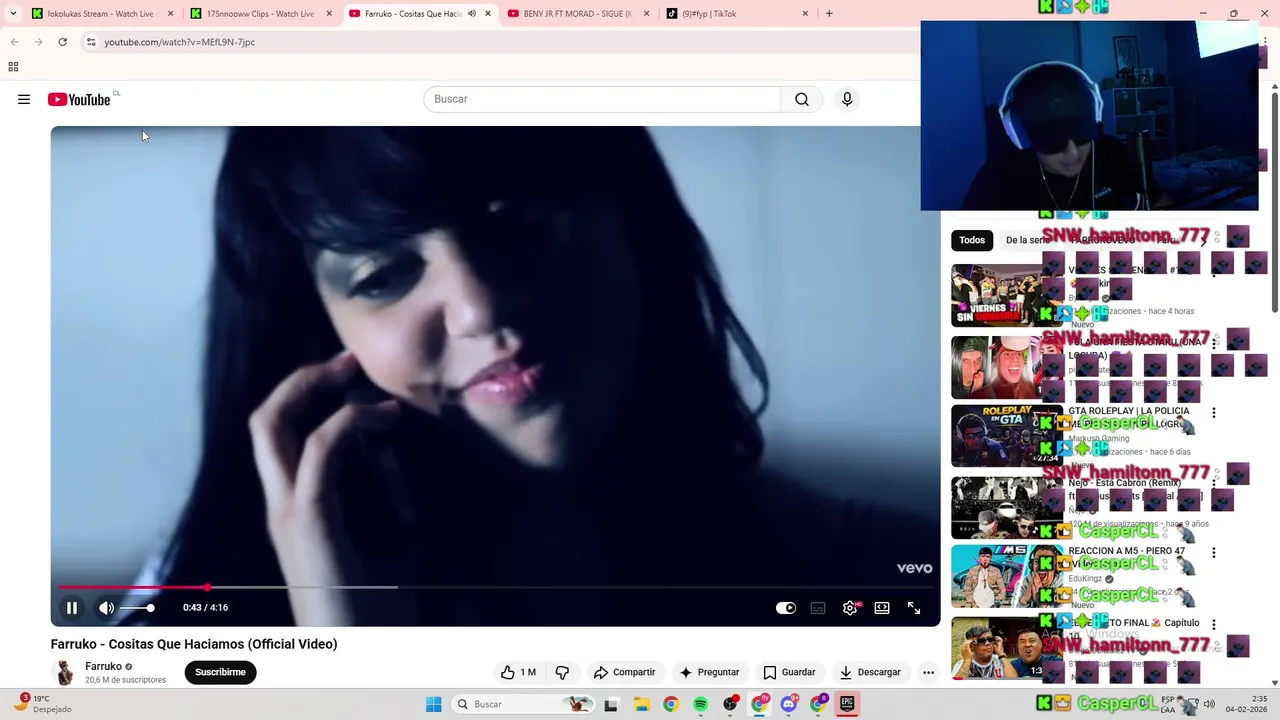Close the TikTok tab
Screen dimensions: 1280x720
coord(805,14)
